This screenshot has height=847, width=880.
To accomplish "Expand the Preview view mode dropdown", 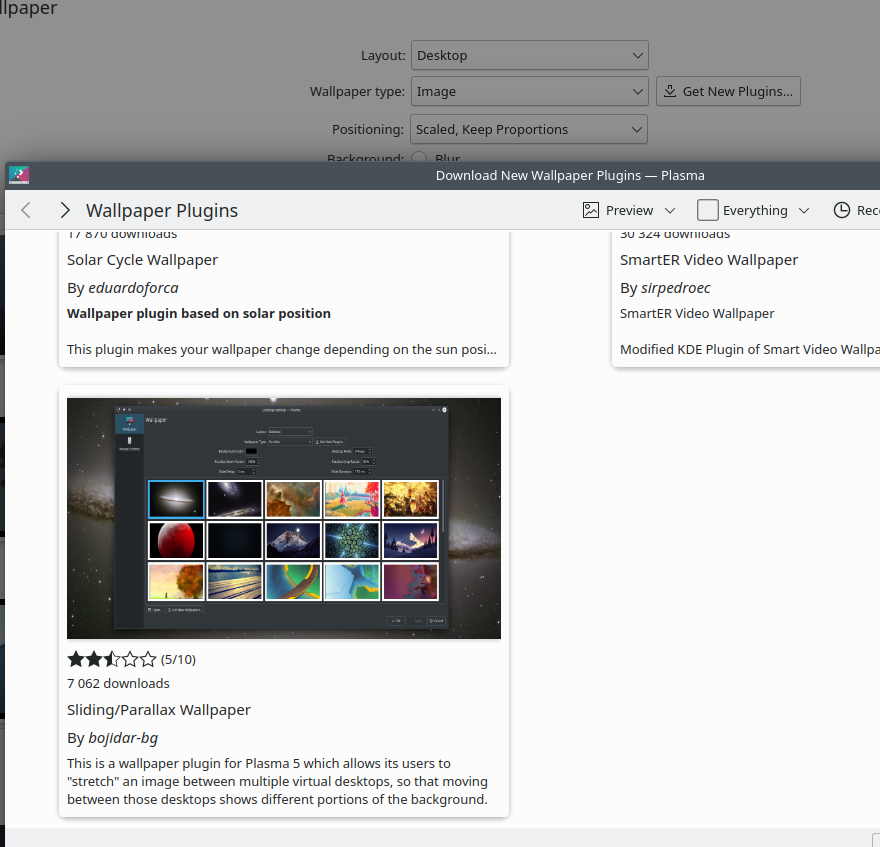I will pyautogui.click(x=670, y=210).
